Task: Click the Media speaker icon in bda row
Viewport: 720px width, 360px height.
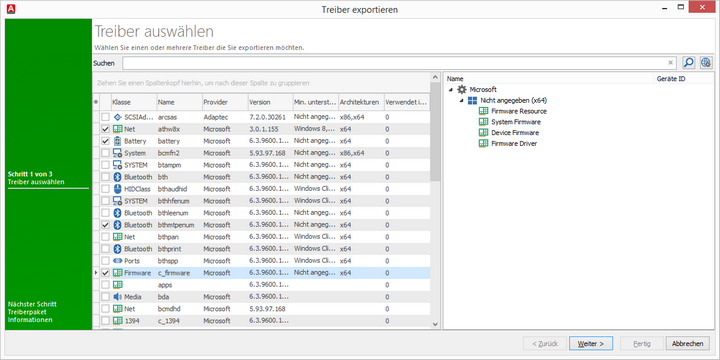Action: tap(118, 297)
